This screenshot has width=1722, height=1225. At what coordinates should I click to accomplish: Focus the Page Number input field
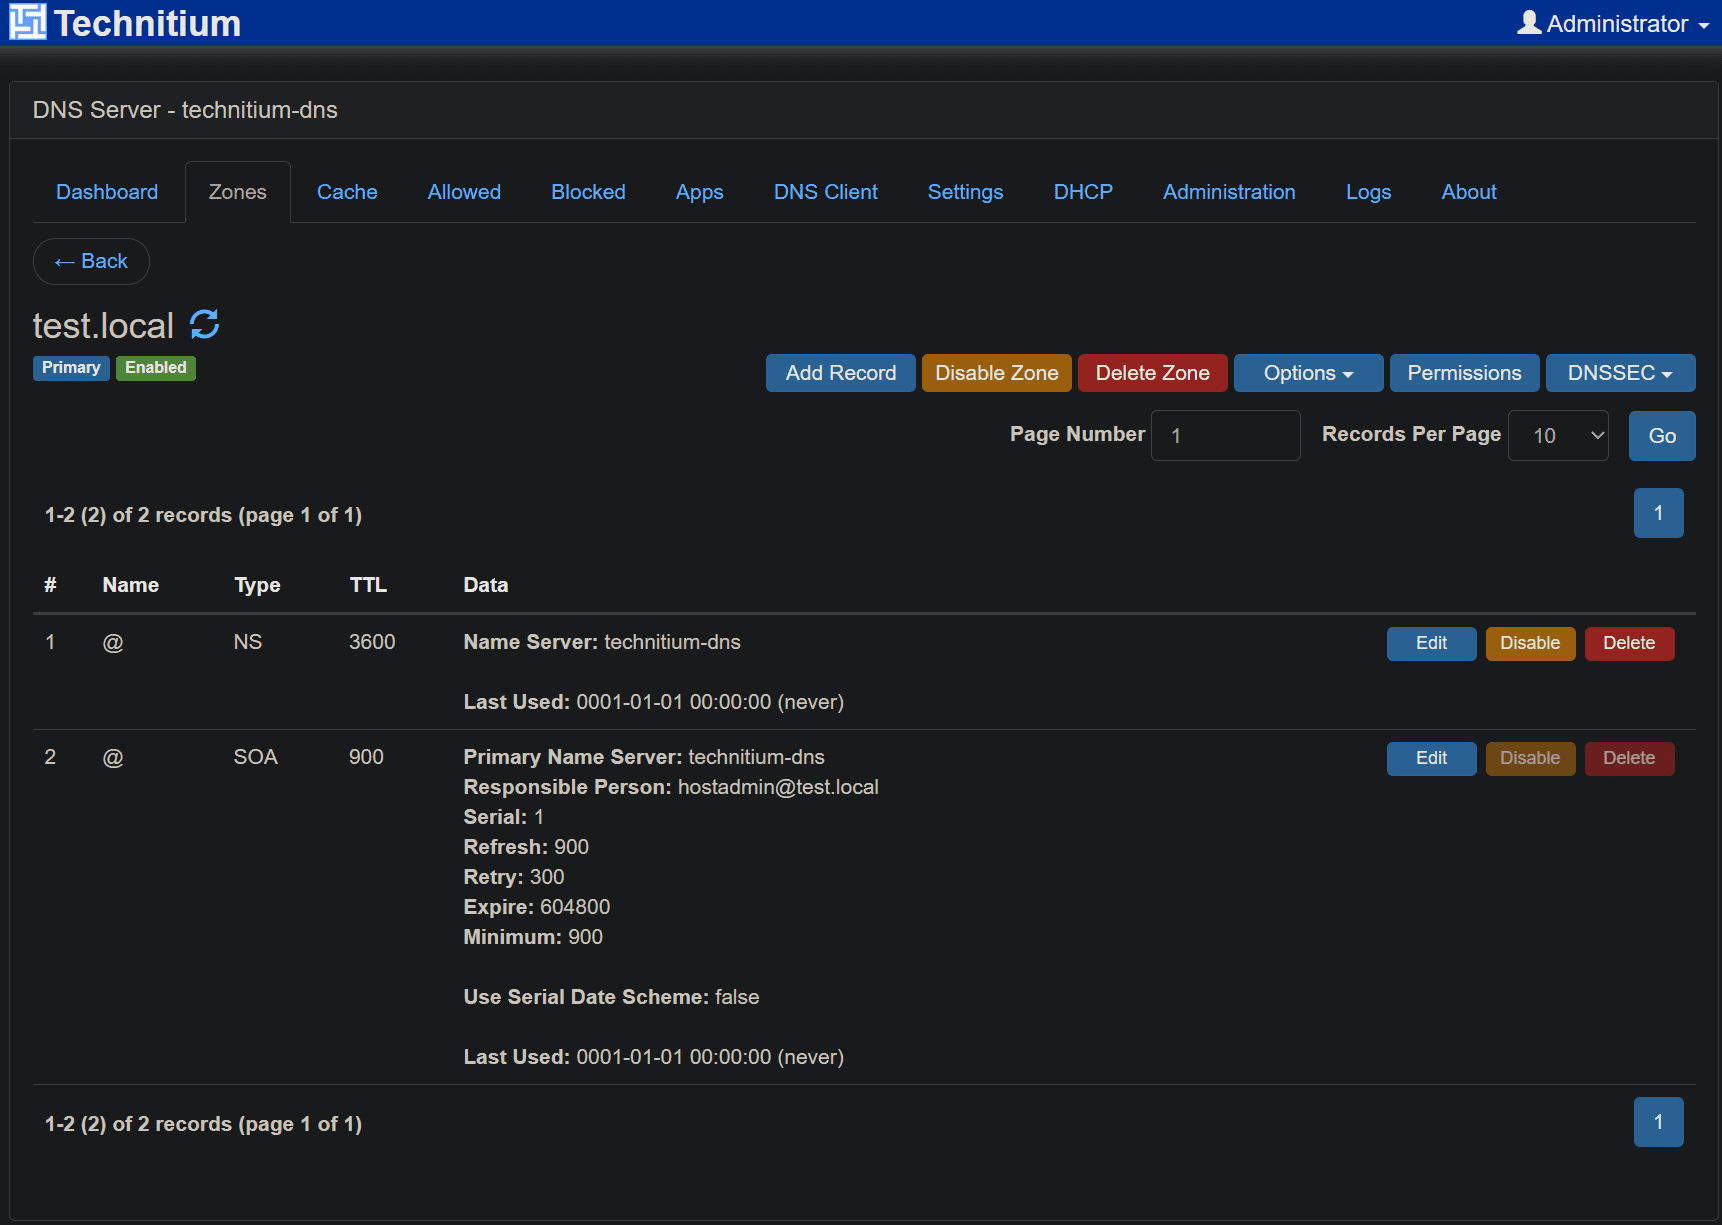(1225, 436)
